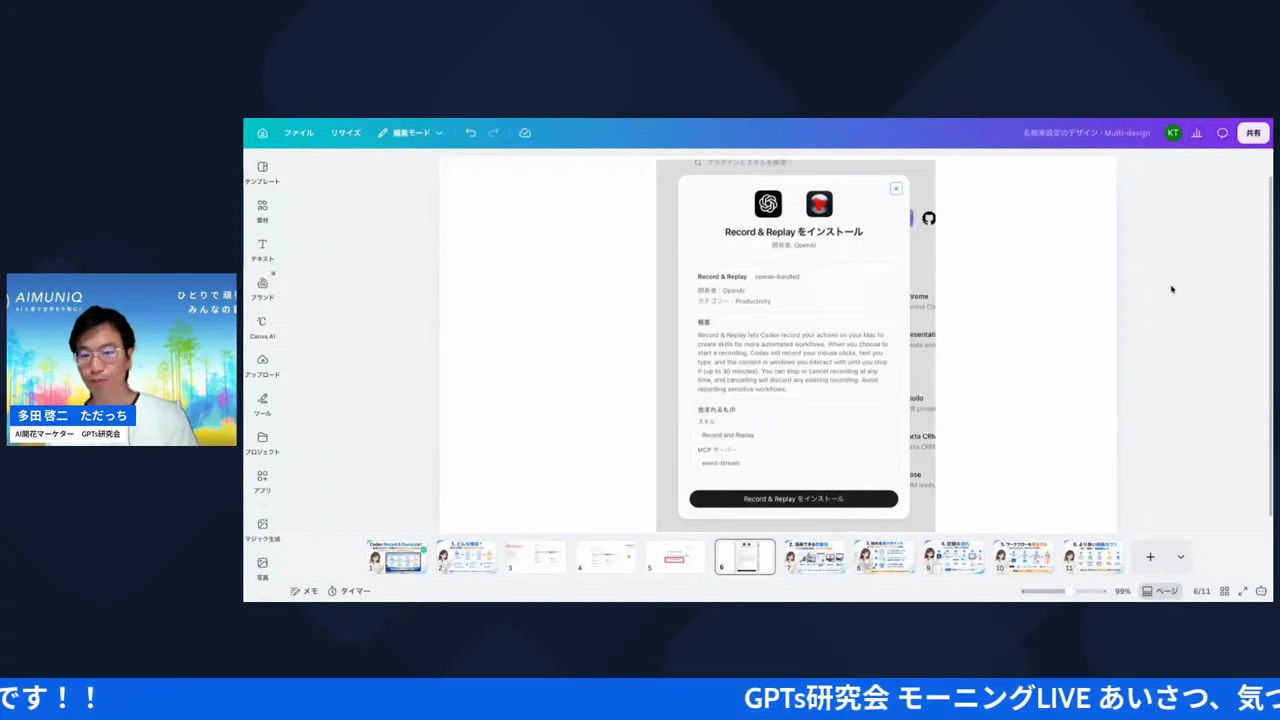Click the ChatGPT logo in the dialog

click(x=768, y=204)
